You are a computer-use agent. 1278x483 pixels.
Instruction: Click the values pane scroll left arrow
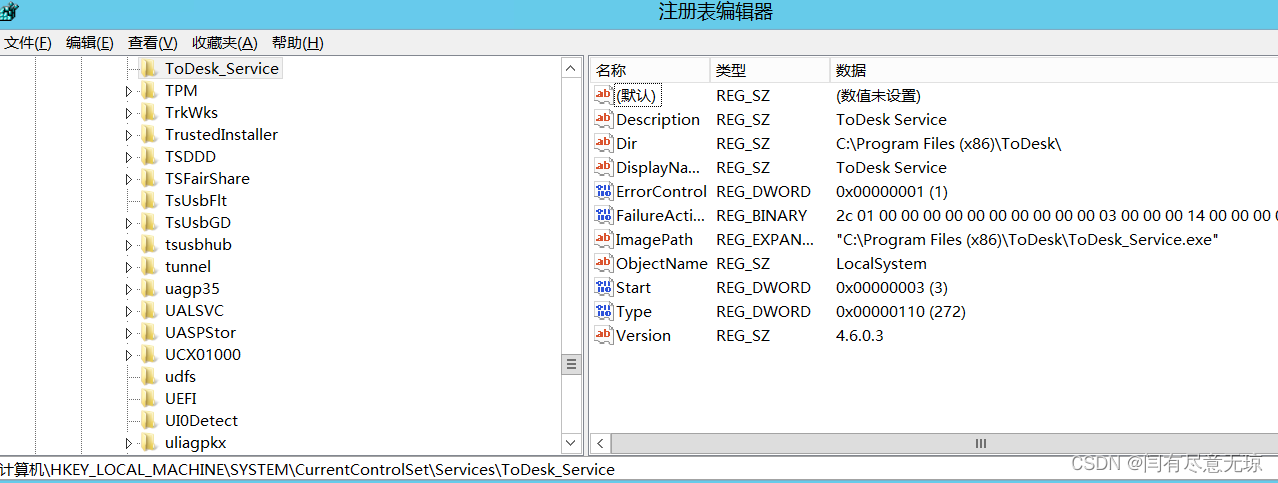[600, 443]
